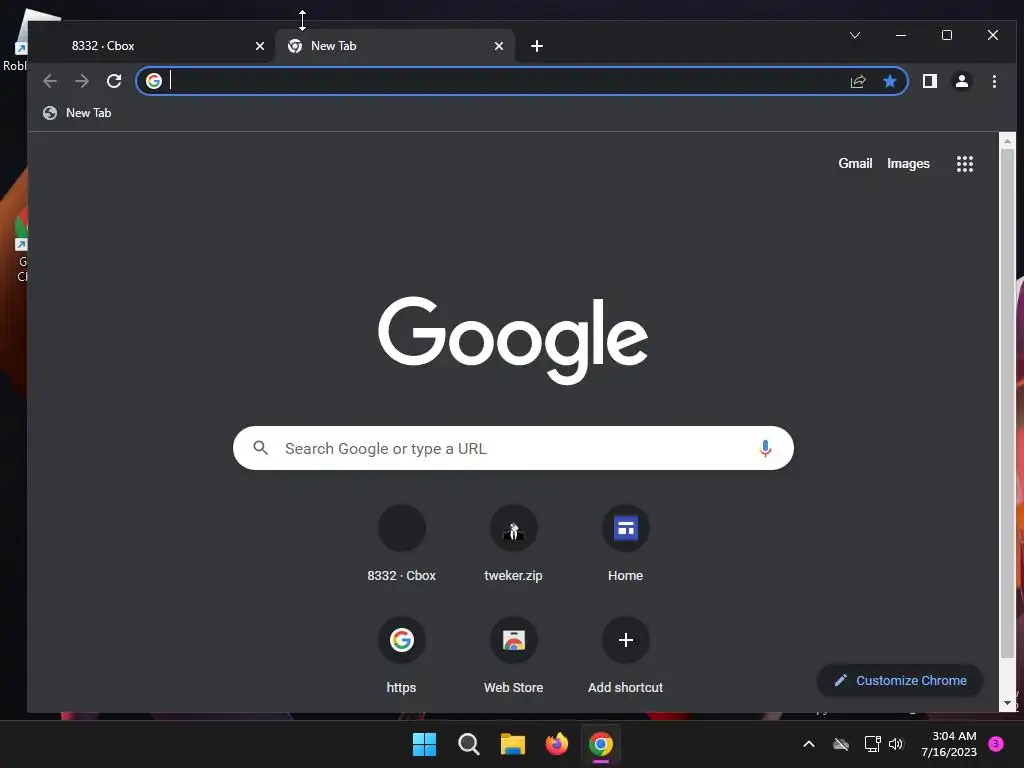Viewport: 1024px width, 768px height.
Task: Click the Add shortcut button
Action: (x=625, y=655)
